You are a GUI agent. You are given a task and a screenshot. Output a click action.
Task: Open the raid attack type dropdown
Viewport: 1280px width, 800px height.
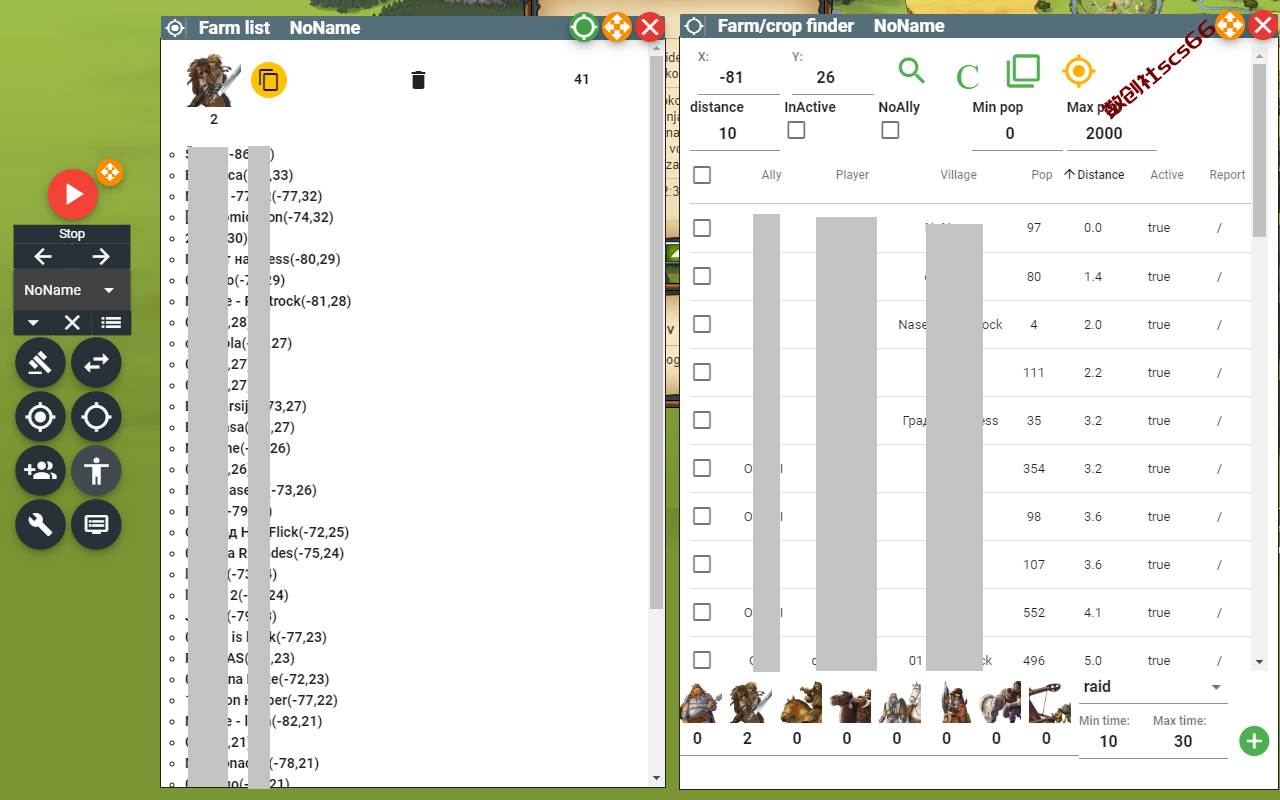click(1153, 687)
